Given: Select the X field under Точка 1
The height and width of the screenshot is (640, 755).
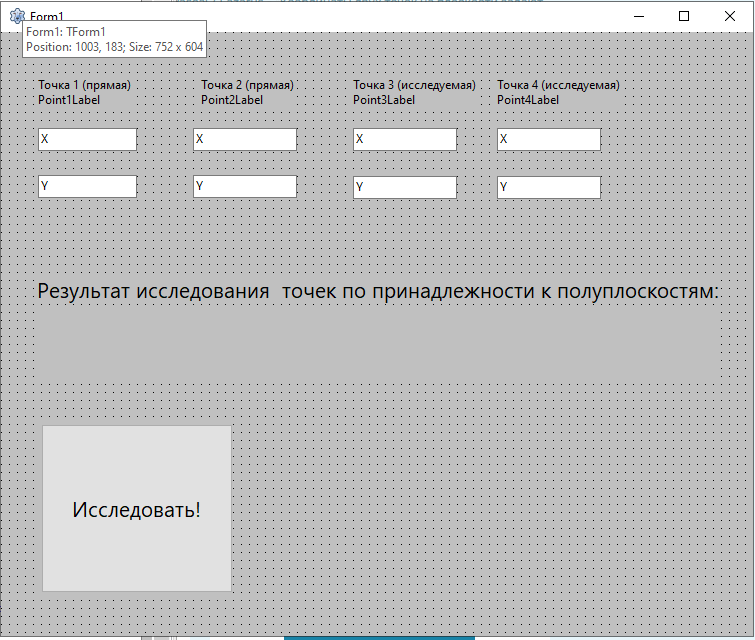Looking at the screenshot, I should pos(87,139).
